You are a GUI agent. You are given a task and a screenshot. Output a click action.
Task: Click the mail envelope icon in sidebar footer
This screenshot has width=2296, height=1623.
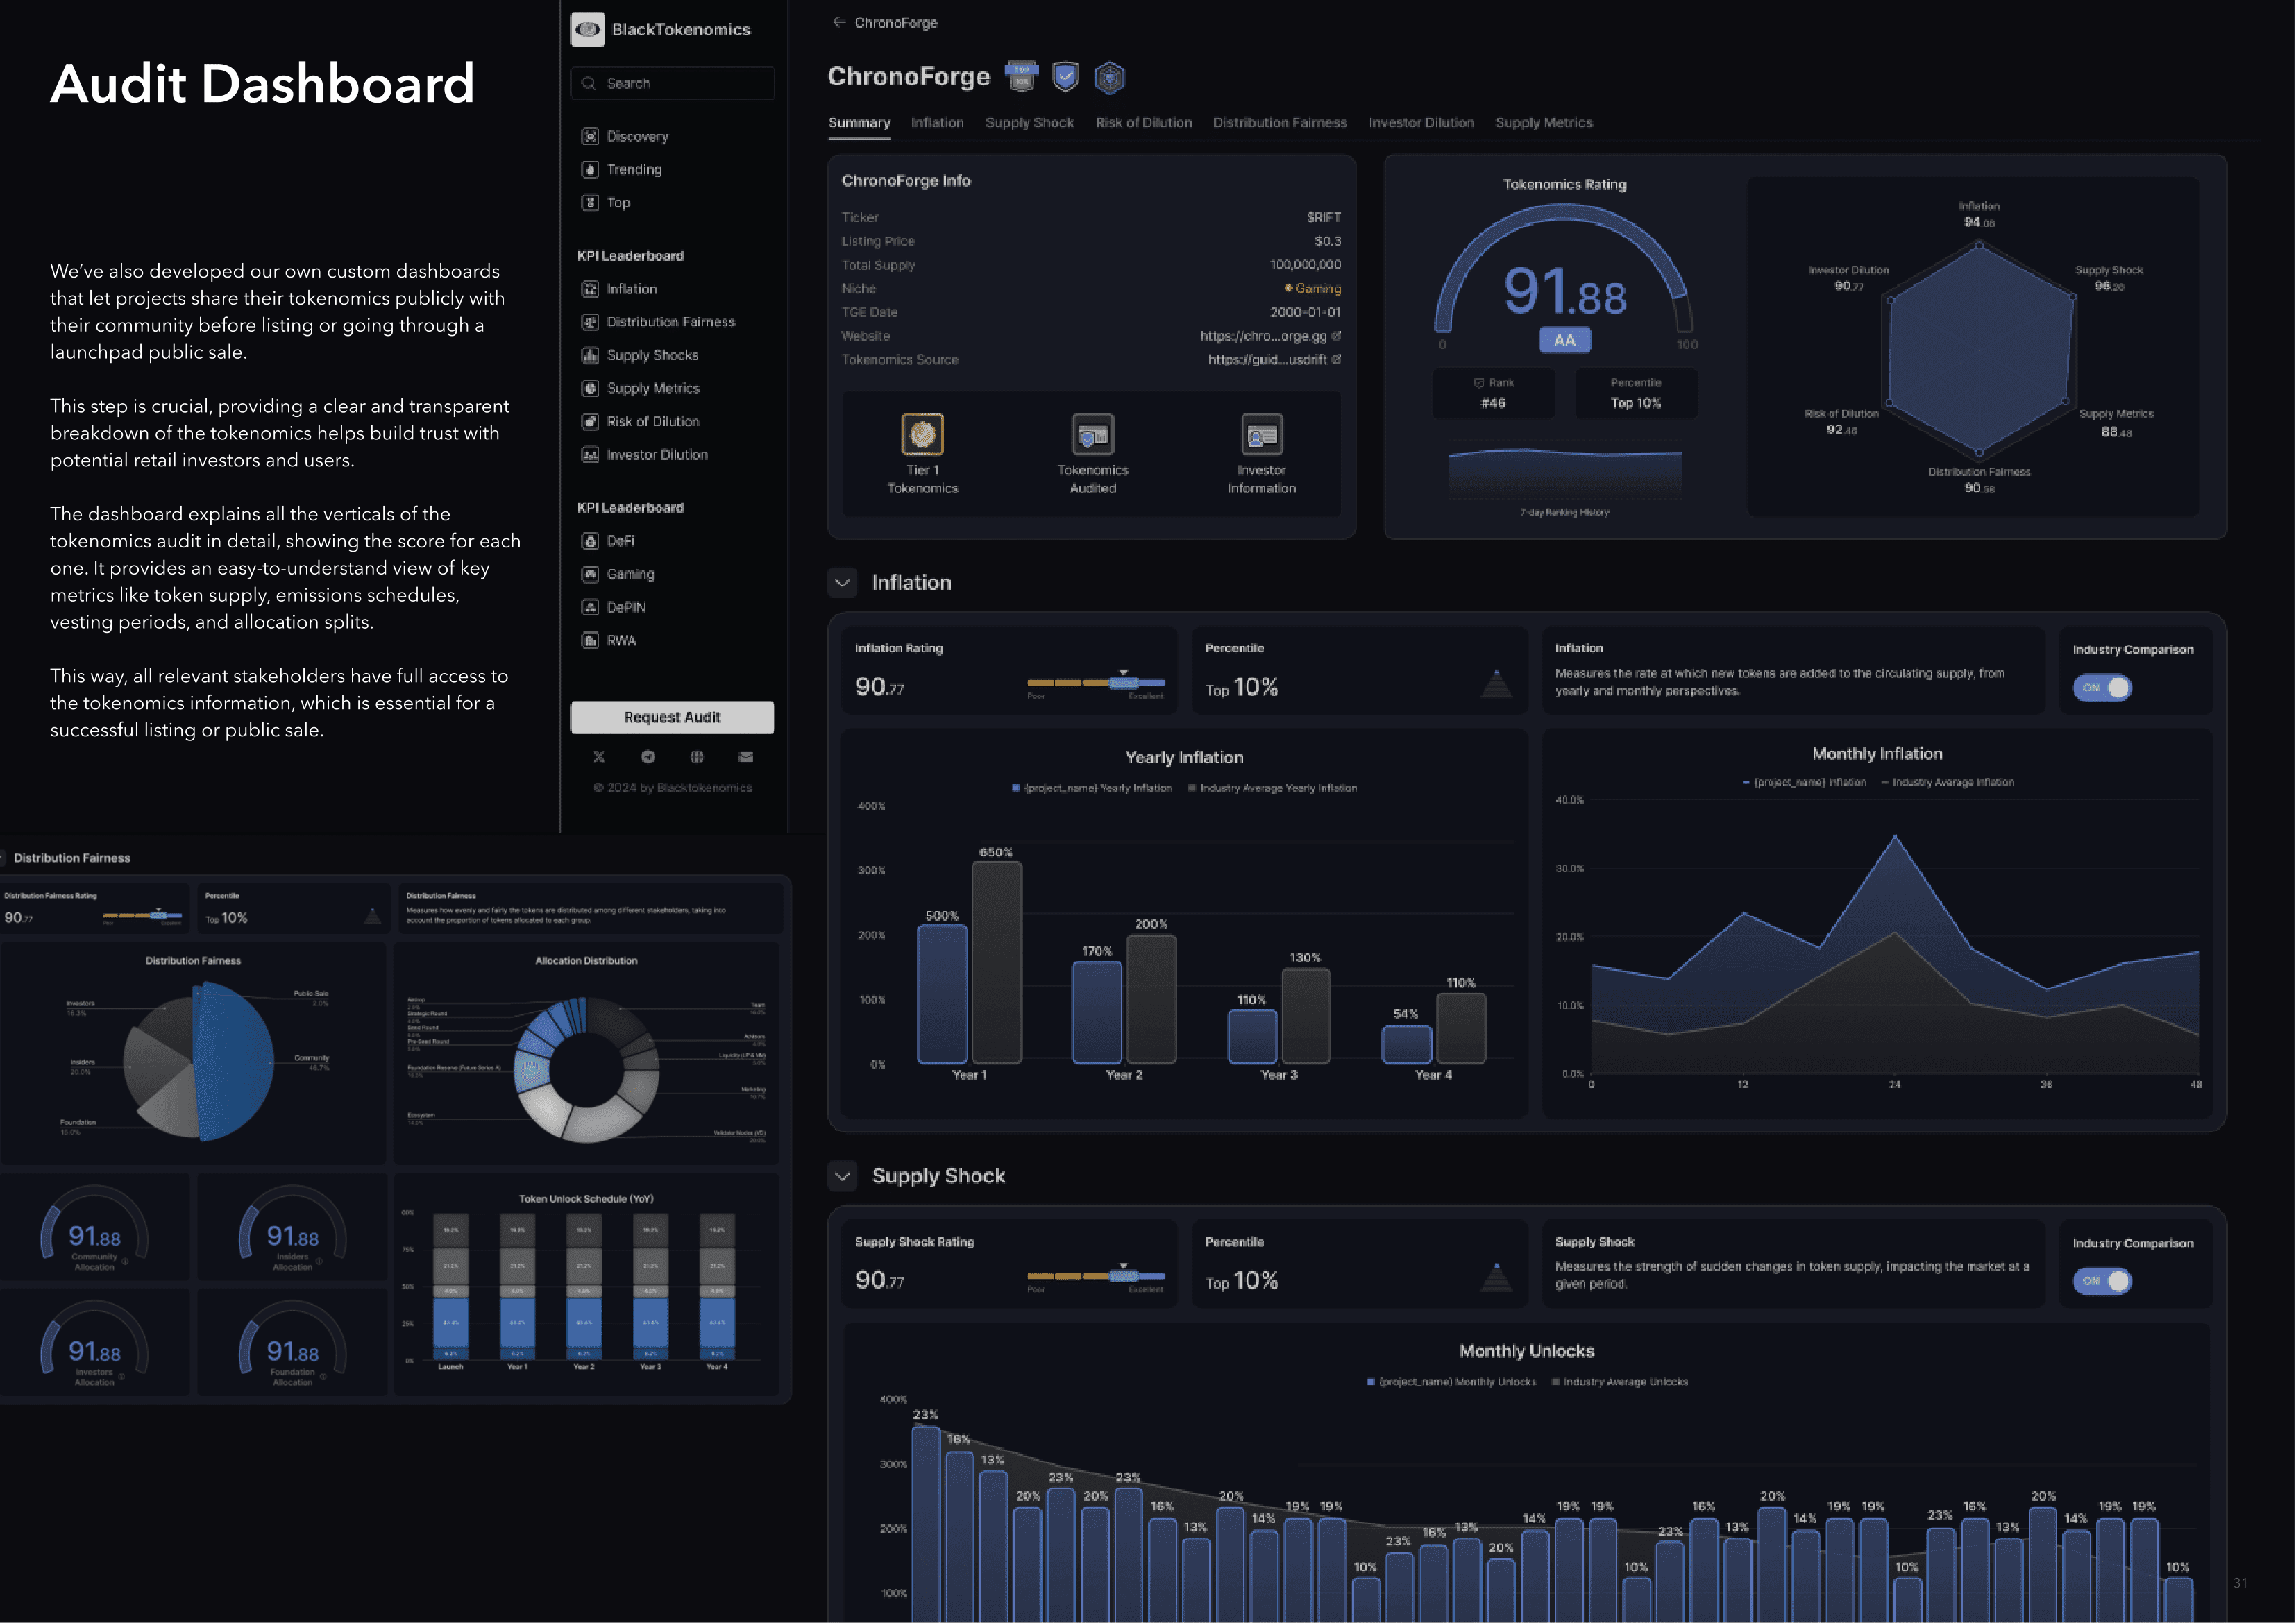click(746, 757)
